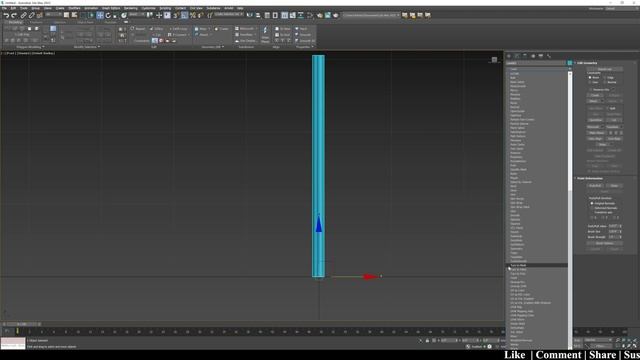Click the Brush Size value field
Screen dimensions: 640x360
[613, 232]
